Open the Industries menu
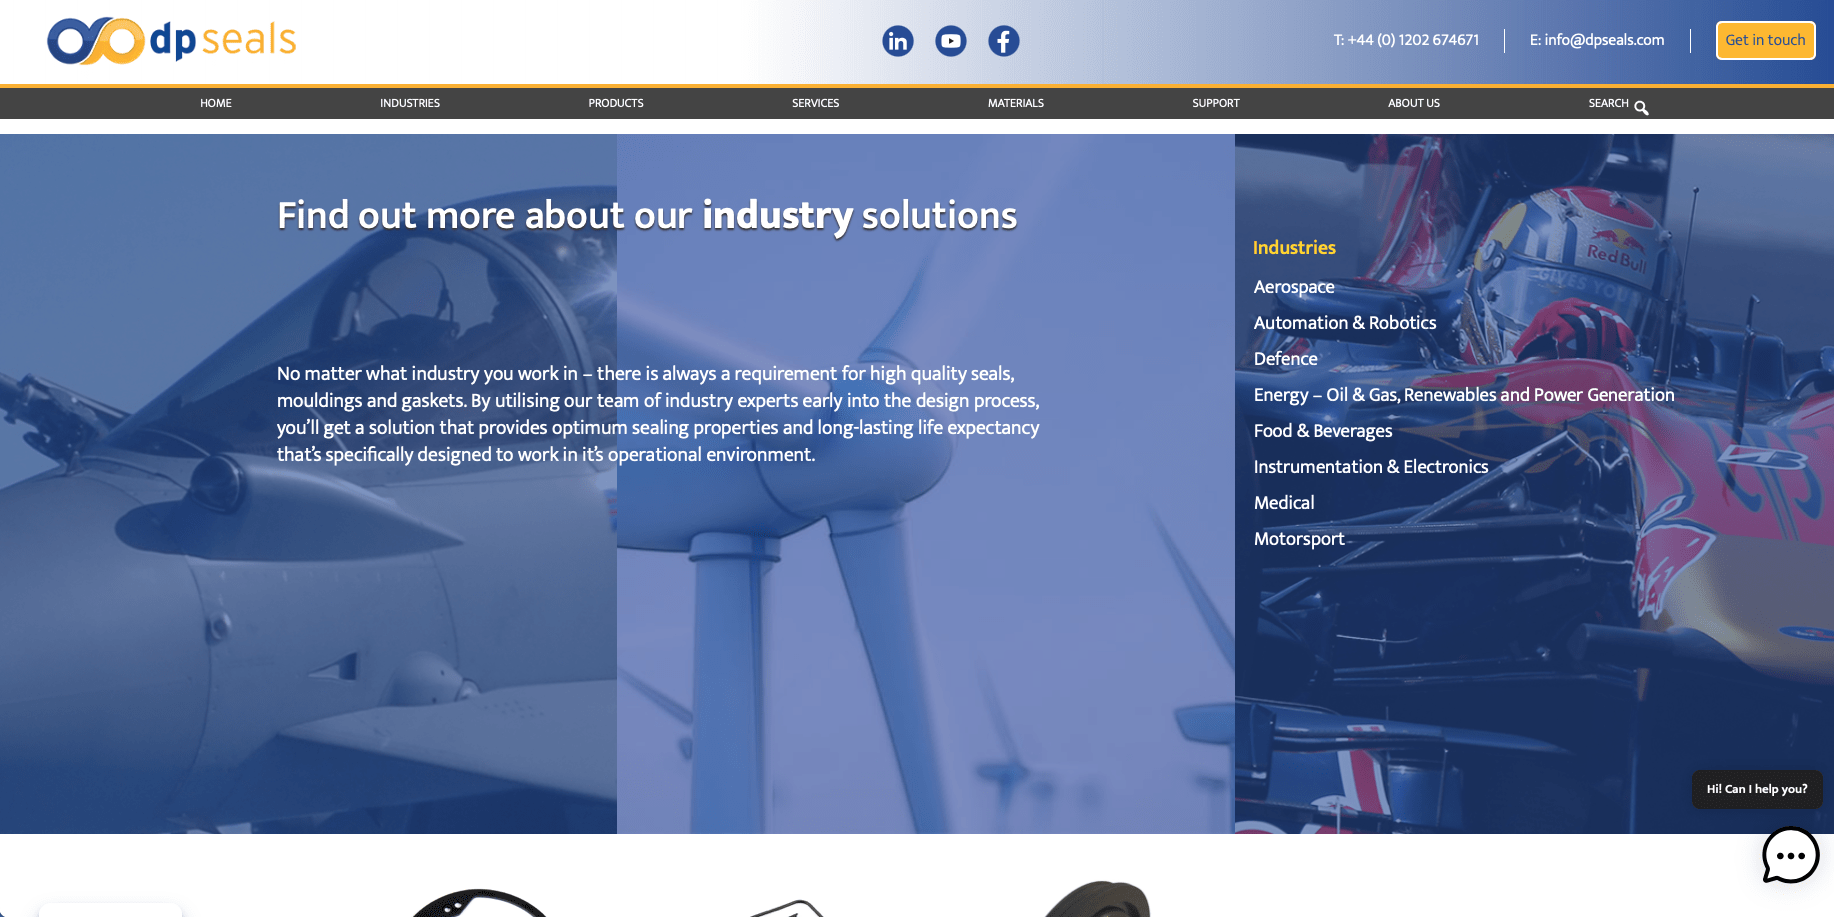Viewport: 1834px width, 917px height. (410, 103)
